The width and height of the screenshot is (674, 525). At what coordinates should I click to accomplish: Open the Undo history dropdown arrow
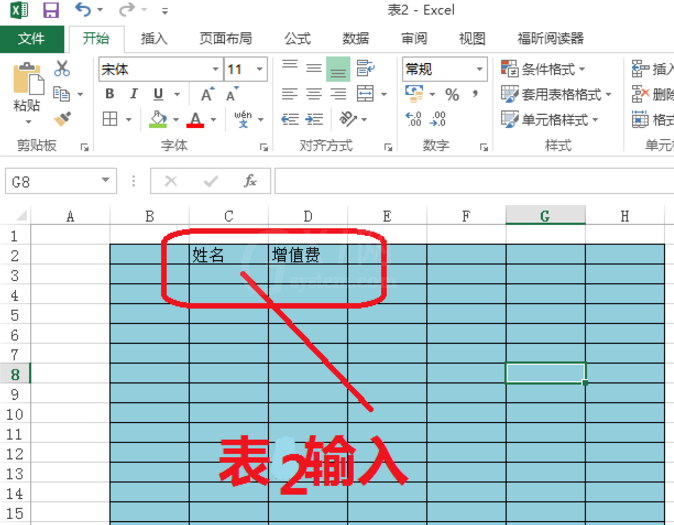pos(100,9)
